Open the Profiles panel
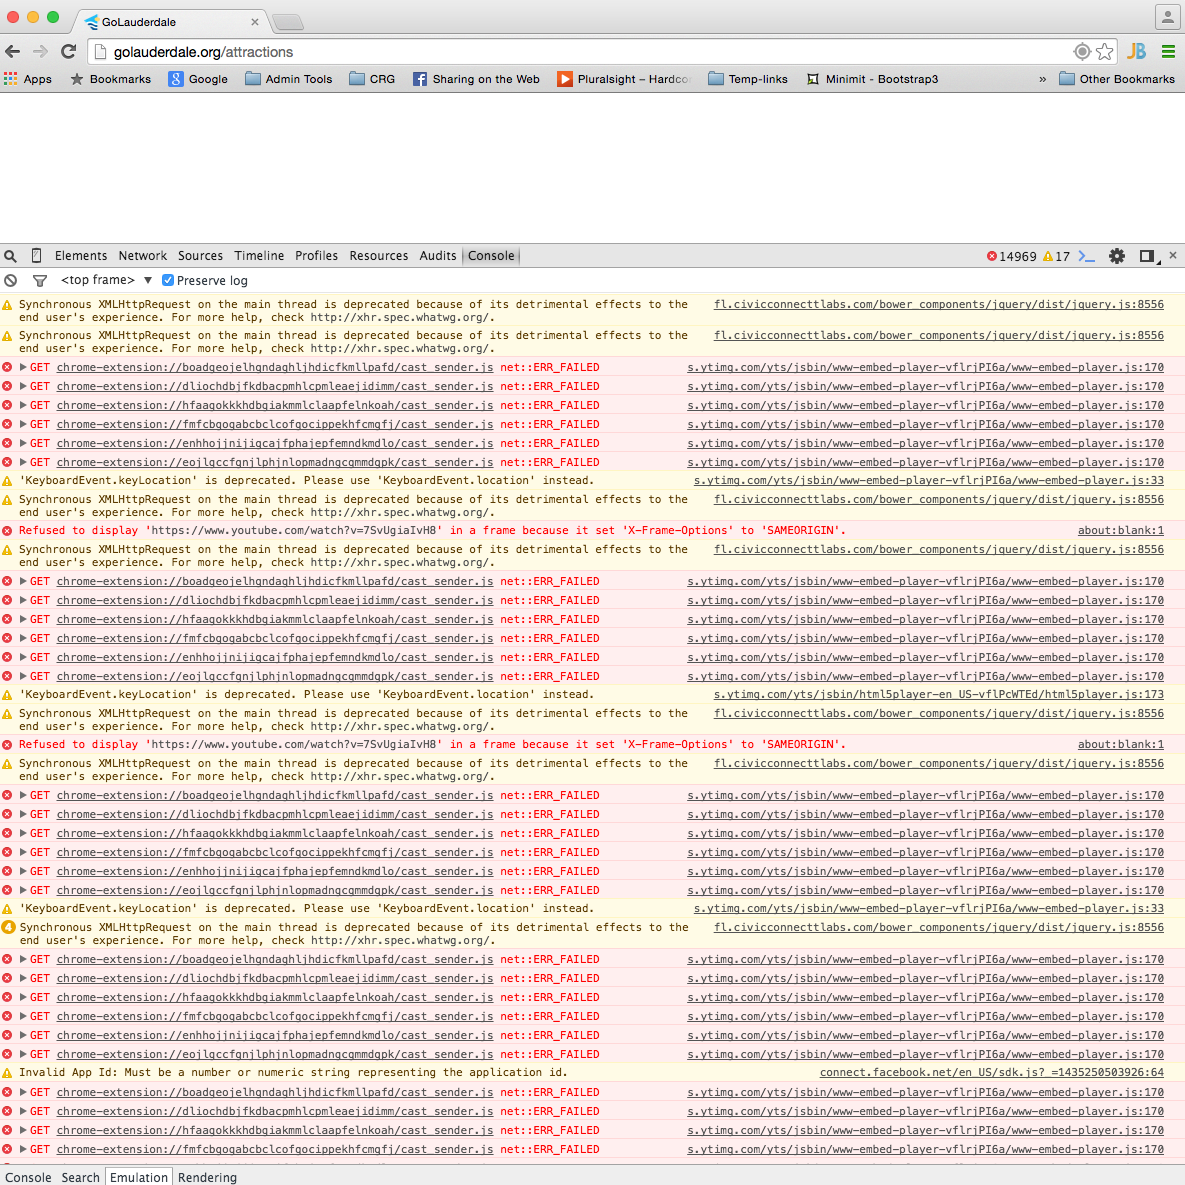The image size is (1185, 1185). pyautogui.click(x=317, y=255)
